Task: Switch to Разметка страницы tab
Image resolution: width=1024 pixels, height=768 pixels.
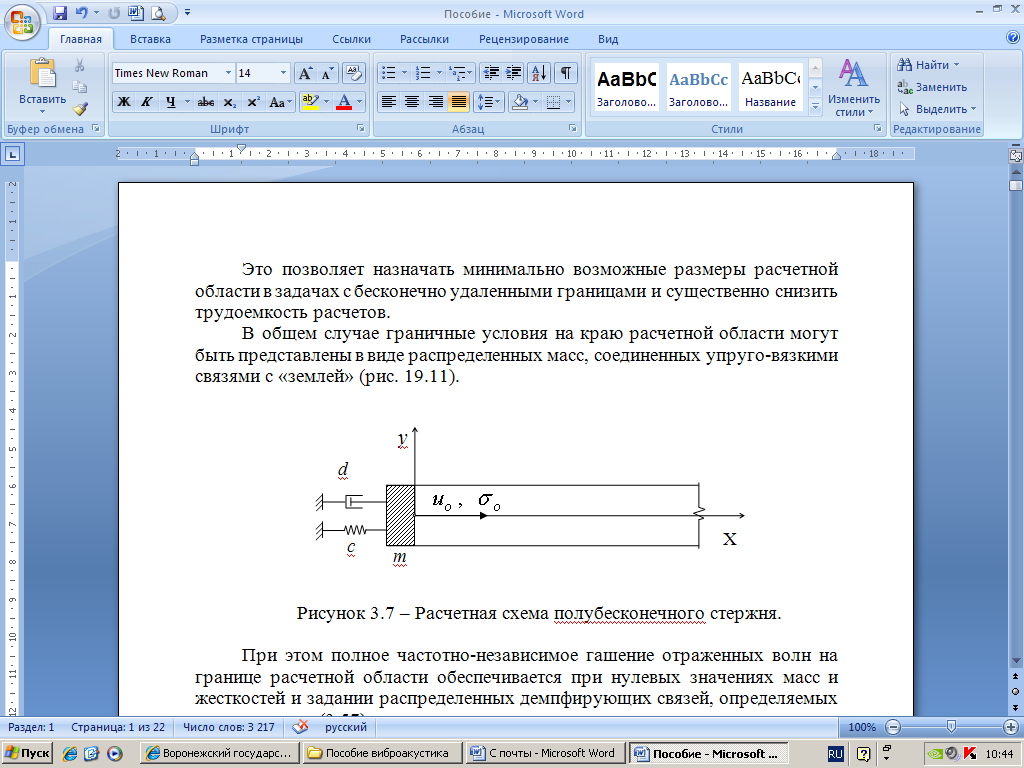Action: [x=251, y=39]
